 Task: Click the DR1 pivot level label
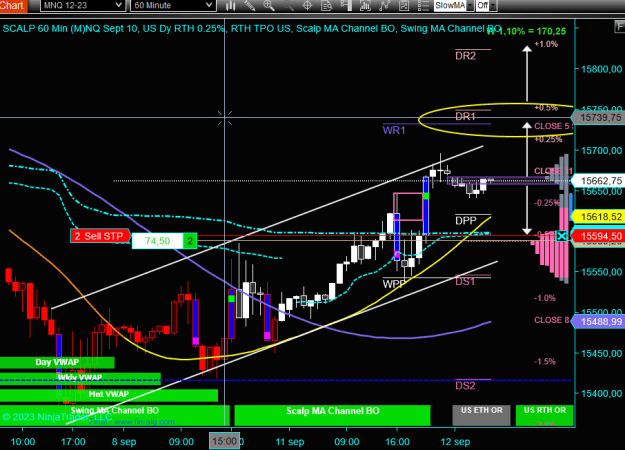(x=466, y=116)
